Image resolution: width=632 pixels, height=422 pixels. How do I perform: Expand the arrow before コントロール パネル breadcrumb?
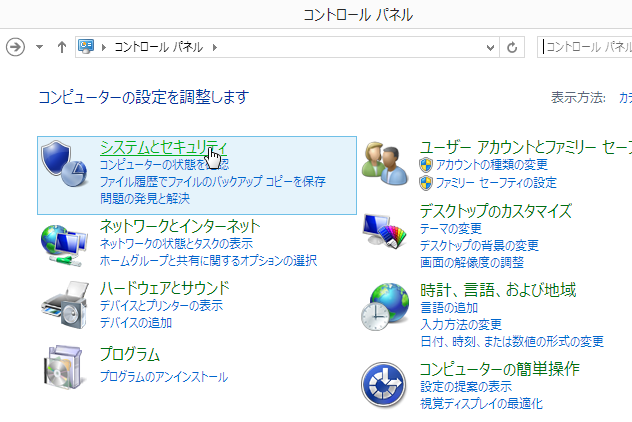tap(104, 48)
